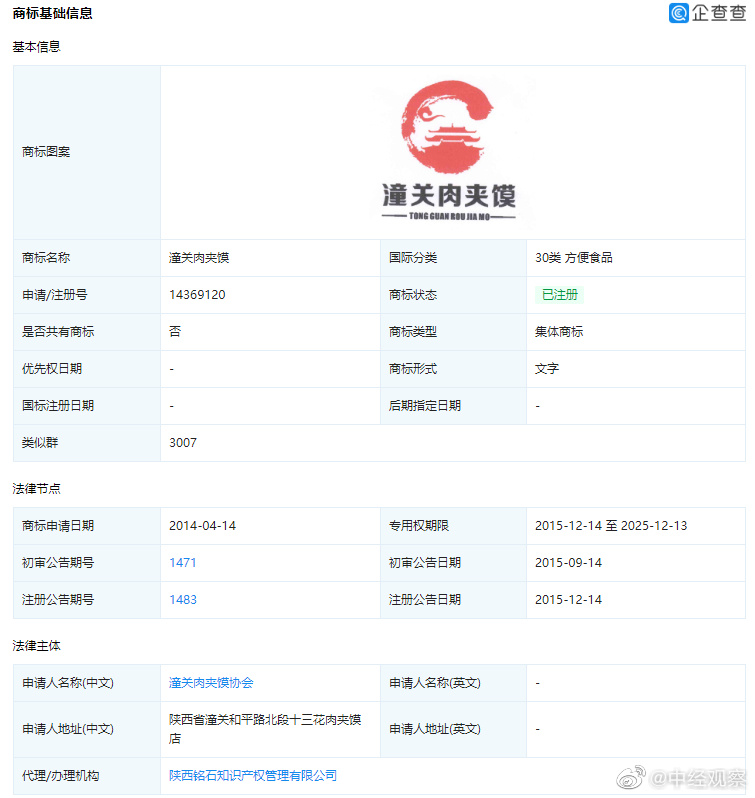The image size is (755, 798).
Task: Select registration announcement date 2015-12-14
Action: click(x=568, y=600)
